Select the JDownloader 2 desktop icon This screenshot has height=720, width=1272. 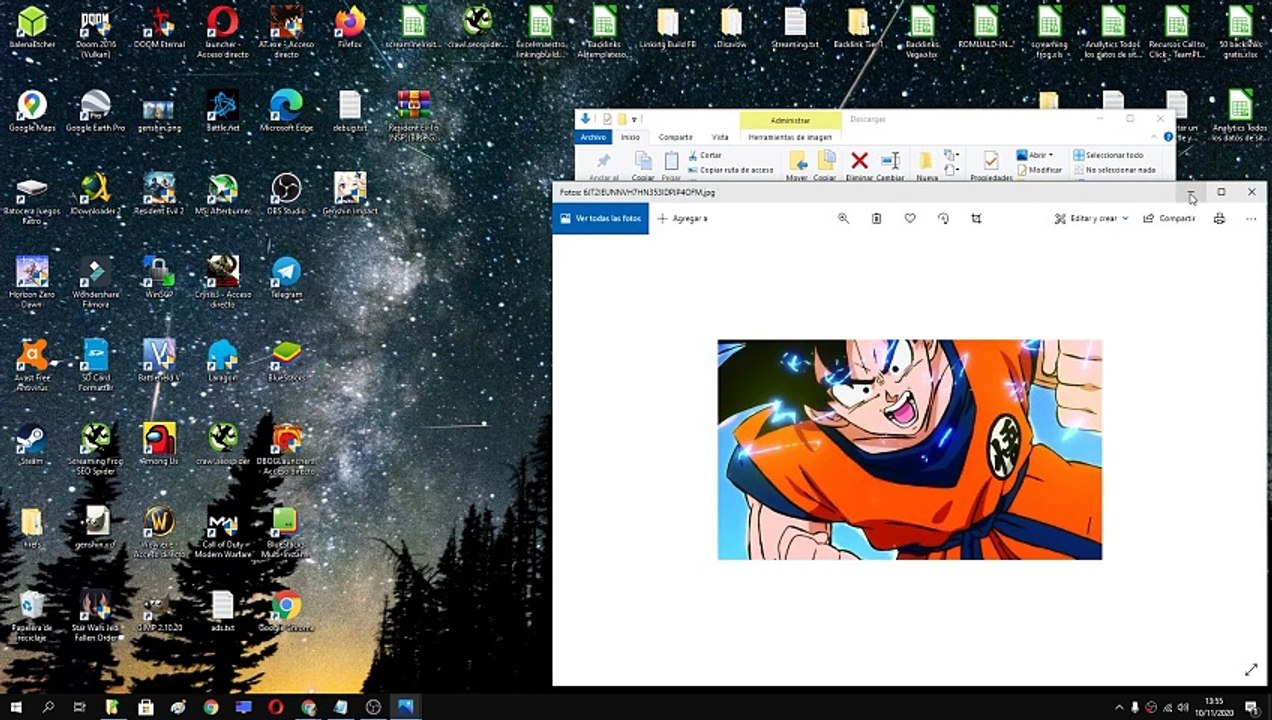coord(95,194)
